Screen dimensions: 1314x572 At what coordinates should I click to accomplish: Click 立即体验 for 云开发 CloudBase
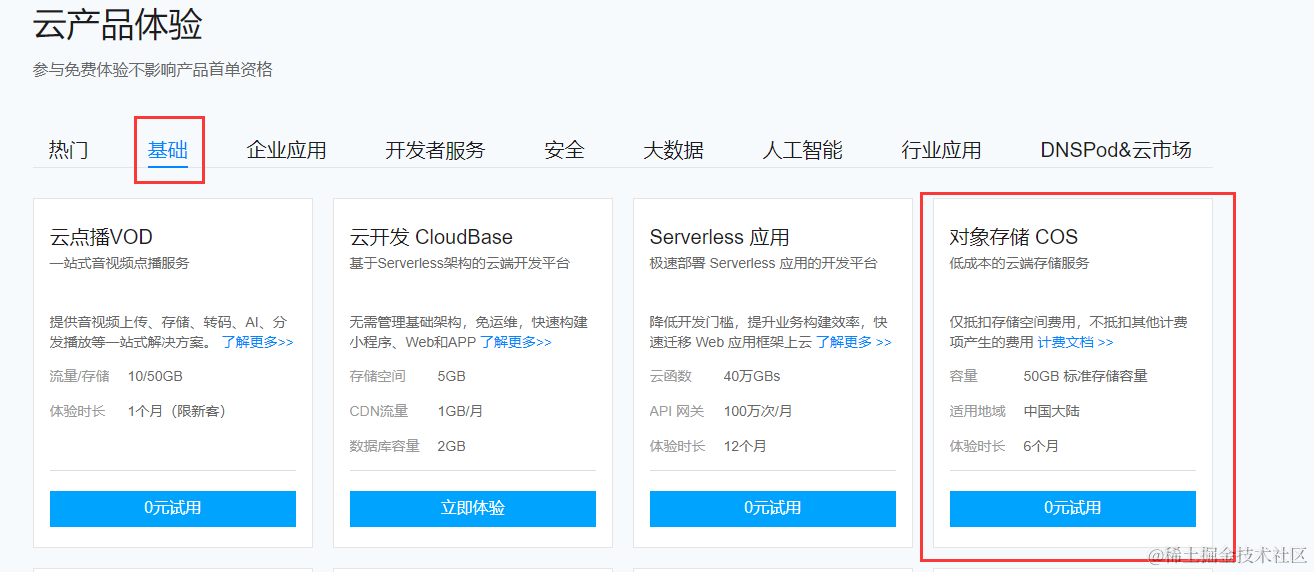click(473, 508)
